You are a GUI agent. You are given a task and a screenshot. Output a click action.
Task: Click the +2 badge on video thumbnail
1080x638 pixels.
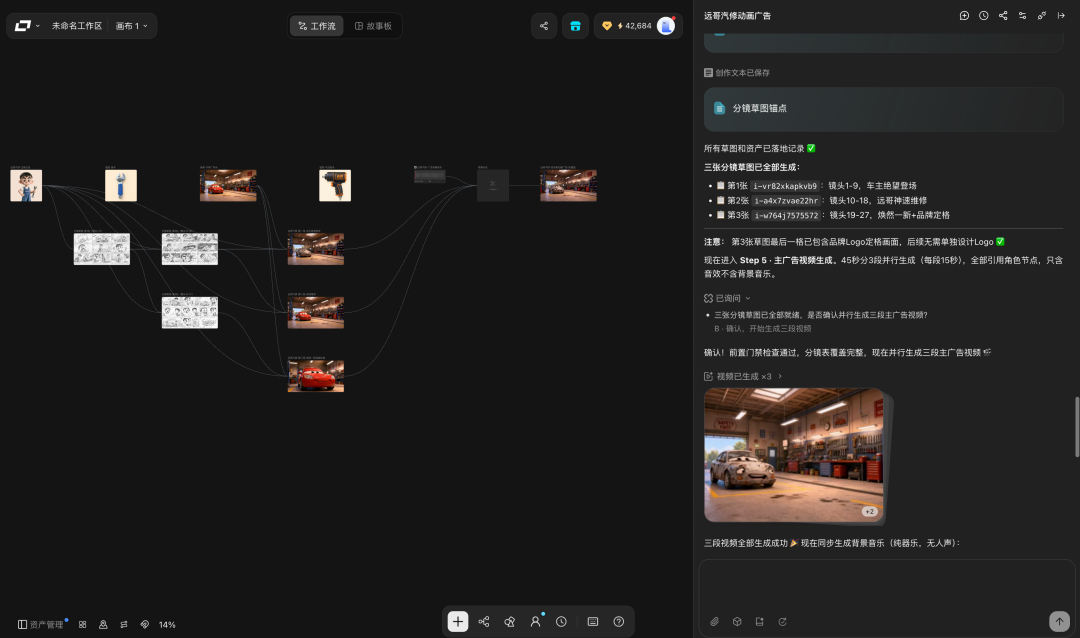(869, 511)
